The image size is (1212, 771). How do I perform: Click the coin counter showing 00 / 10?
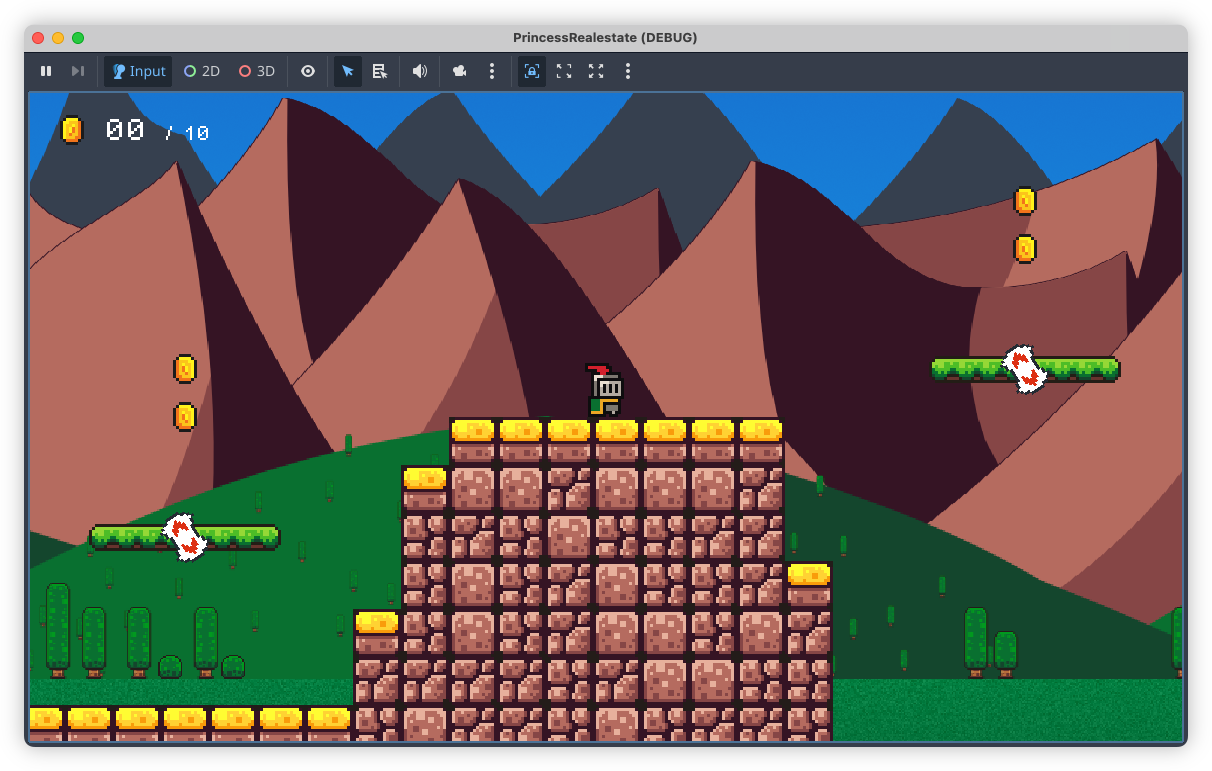(x=135, y=131)
